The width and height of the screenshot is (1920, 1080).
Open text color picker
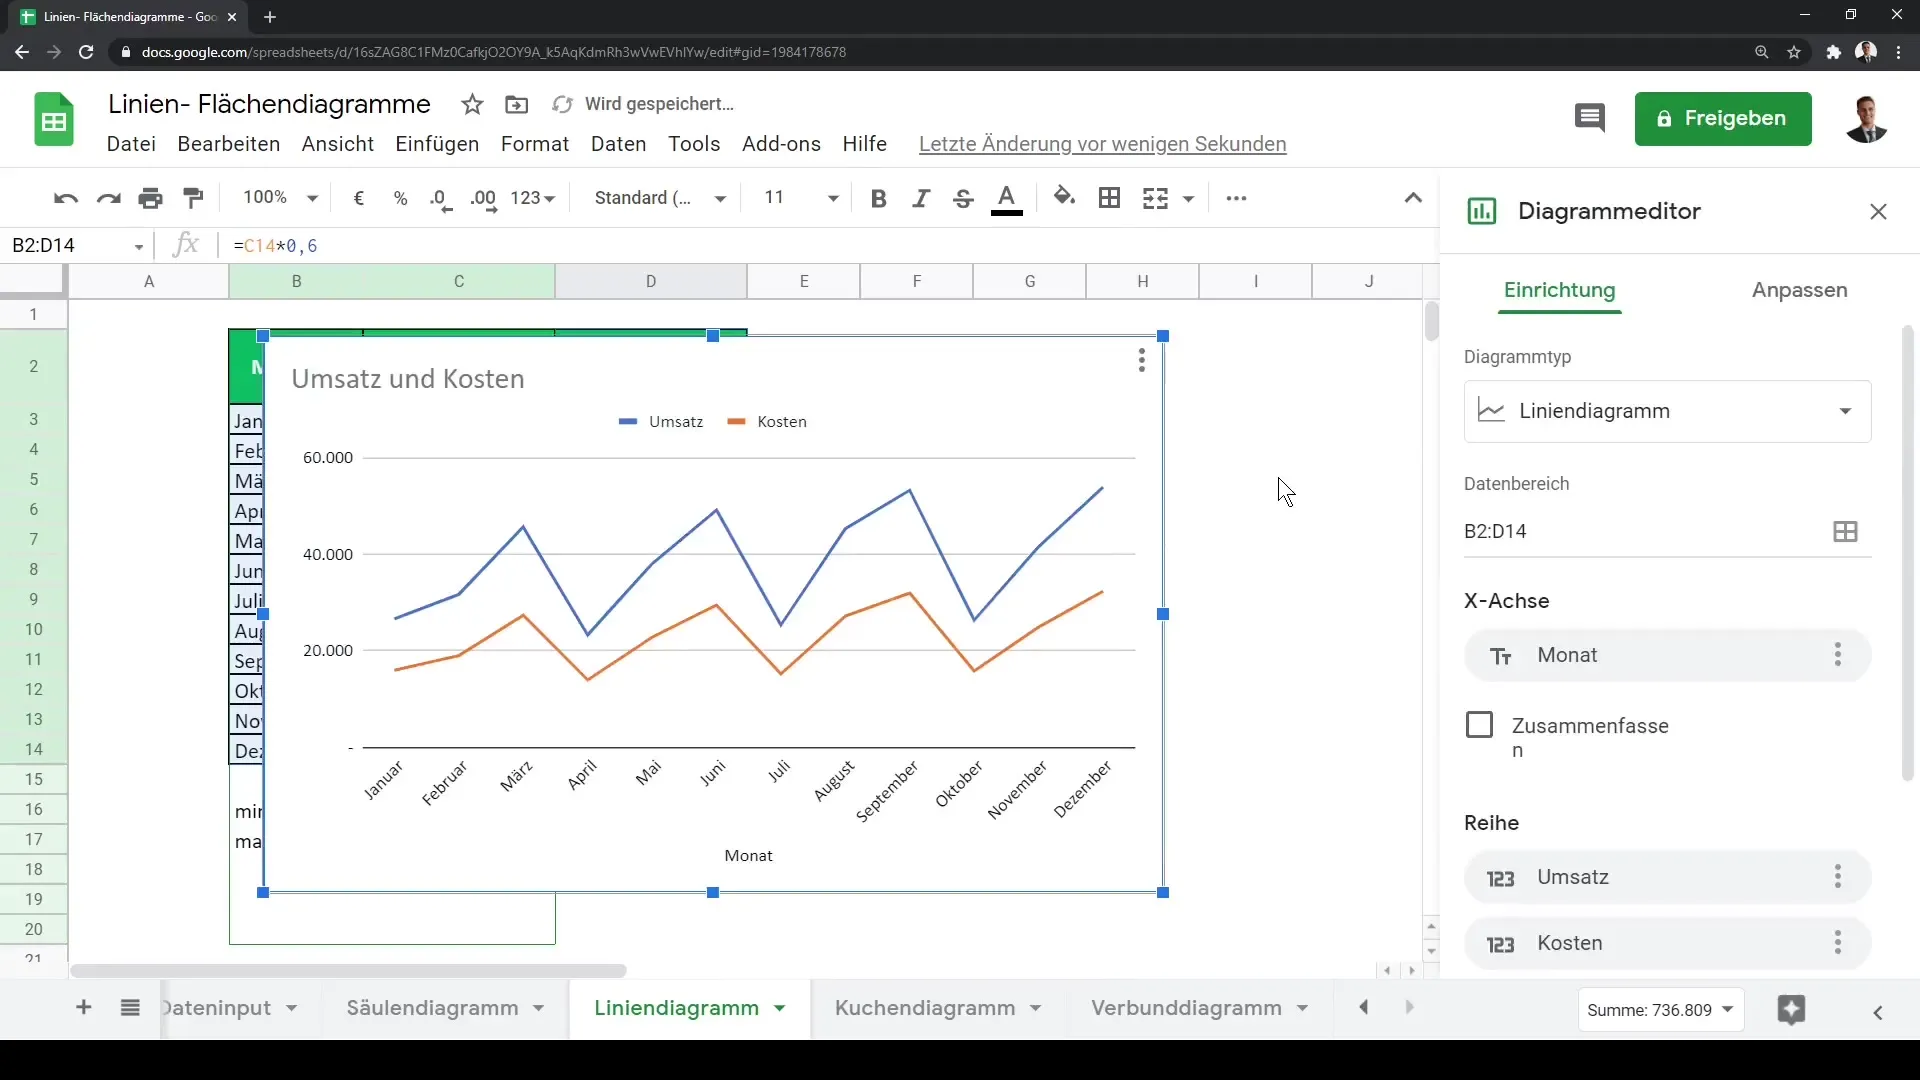1007,198
